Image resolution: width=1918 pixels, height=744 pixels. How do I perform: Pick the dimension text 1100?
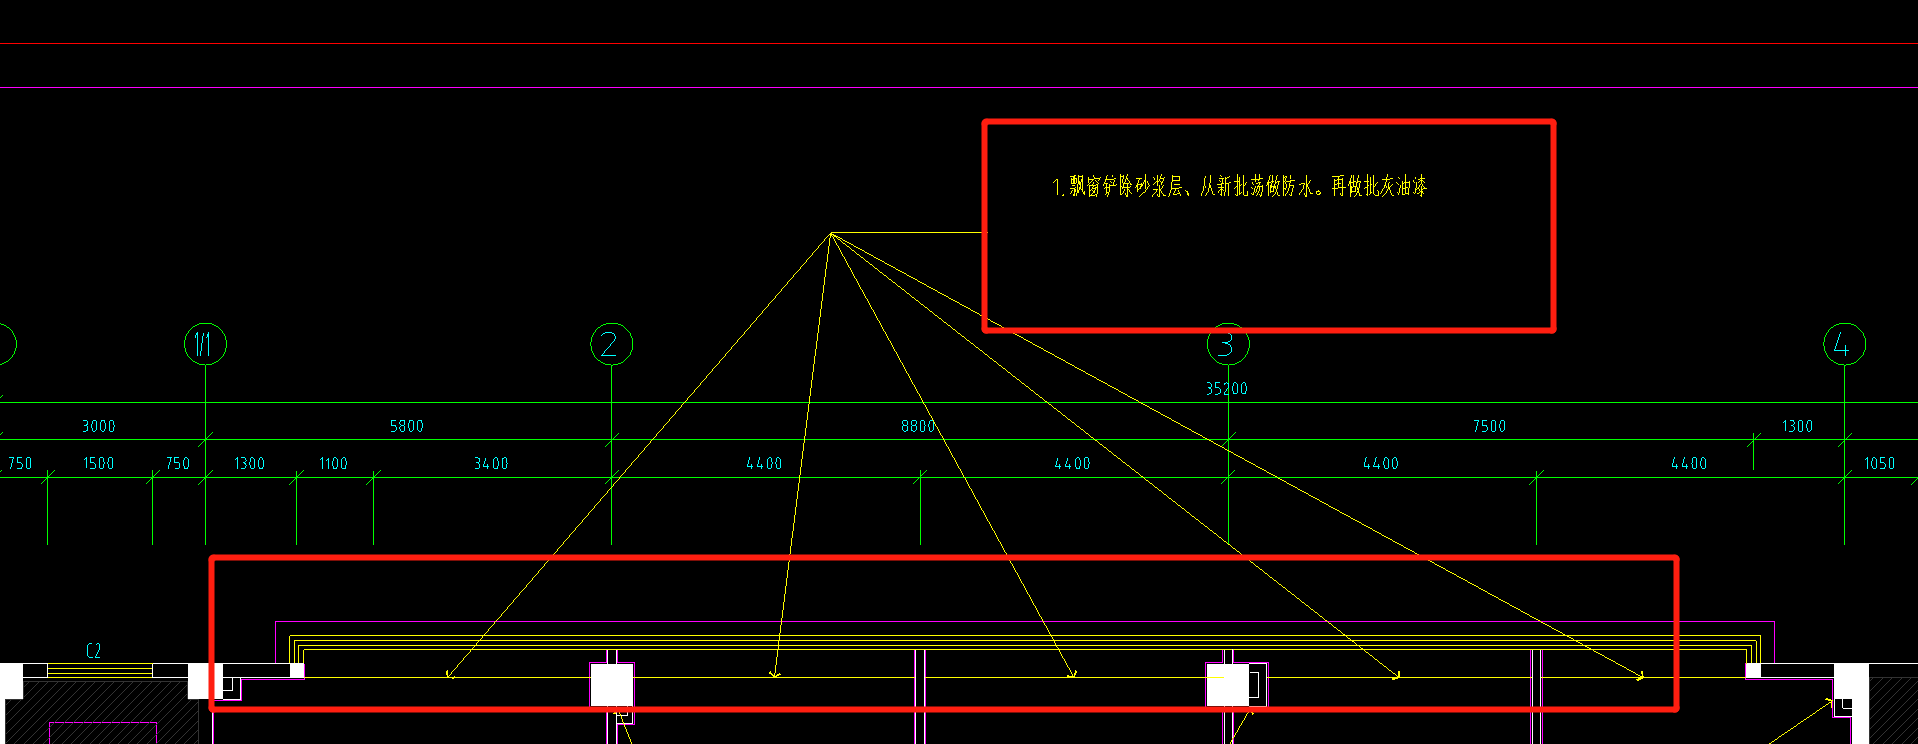[333, 464]
